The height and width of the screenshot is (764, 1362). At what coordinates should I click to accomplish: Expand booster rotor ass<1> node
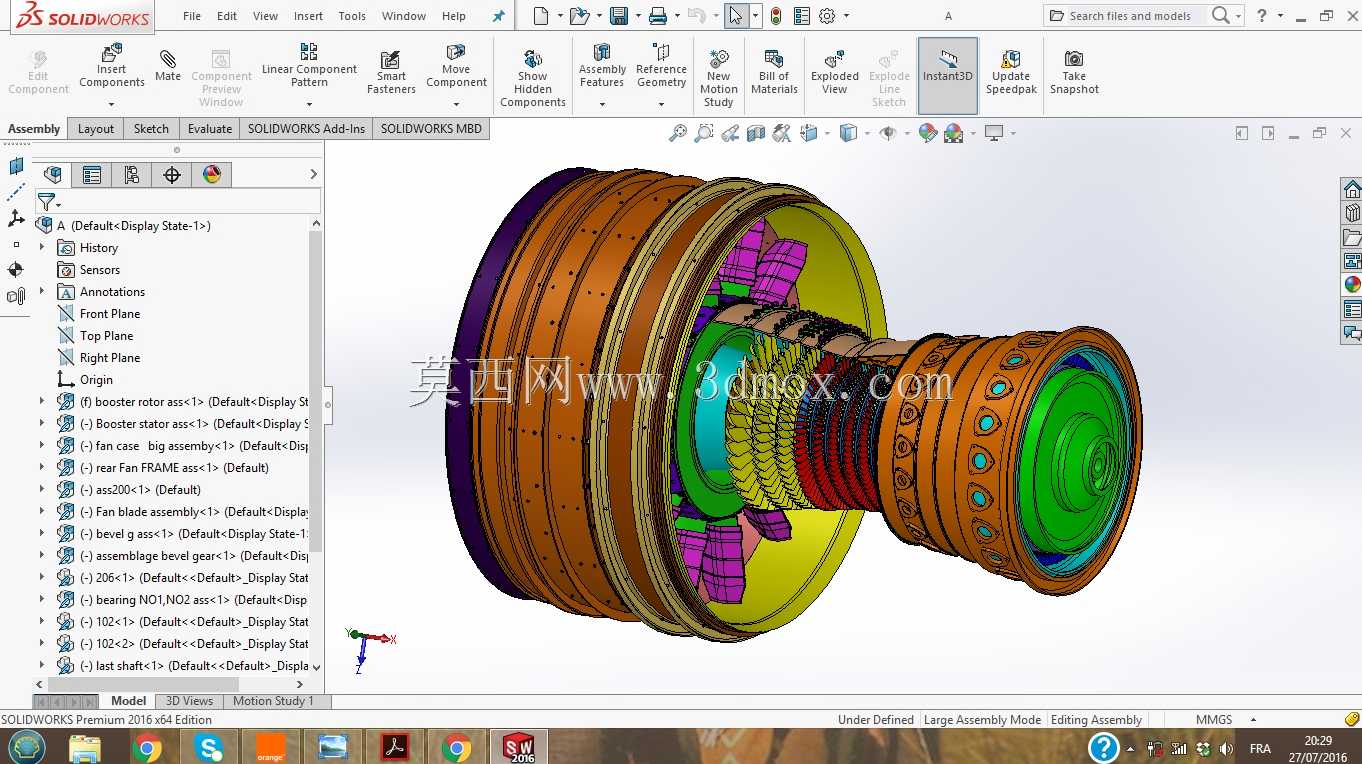pos(42,401)
